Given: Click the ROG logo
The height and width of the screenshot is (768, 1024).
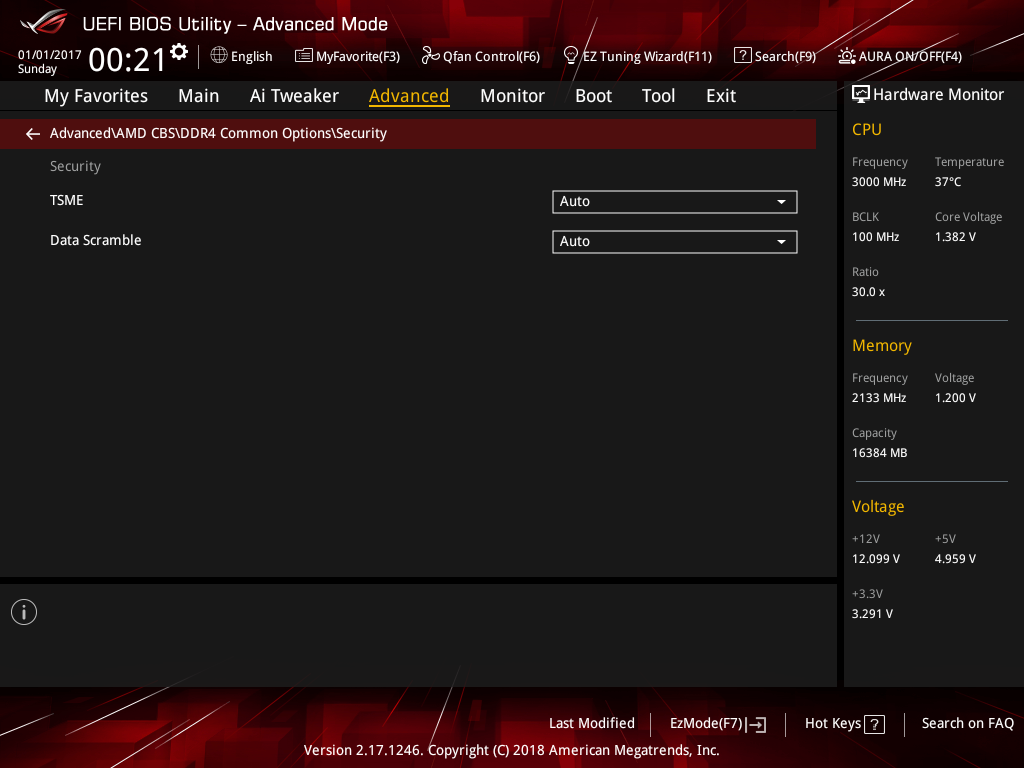Looking at the screenshot, I should click(x=44, y=22).
